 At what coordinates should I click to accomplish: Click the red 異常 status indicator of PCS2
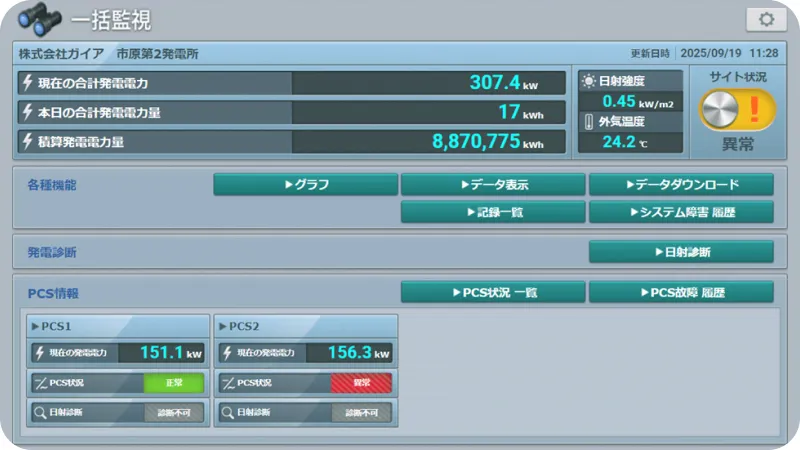(x=361, y=383)
